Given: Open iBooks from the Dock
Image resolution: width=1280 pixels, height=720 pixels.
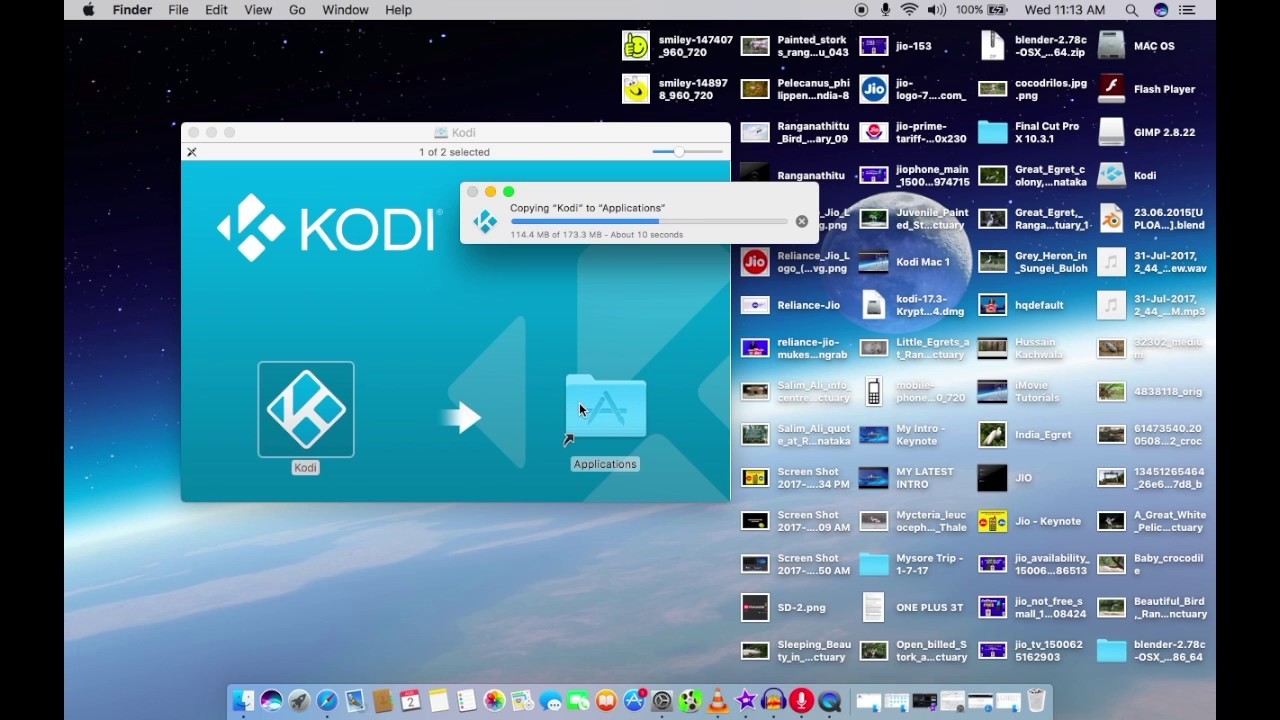Looking at the screenshot, I should tap(606, 701).
